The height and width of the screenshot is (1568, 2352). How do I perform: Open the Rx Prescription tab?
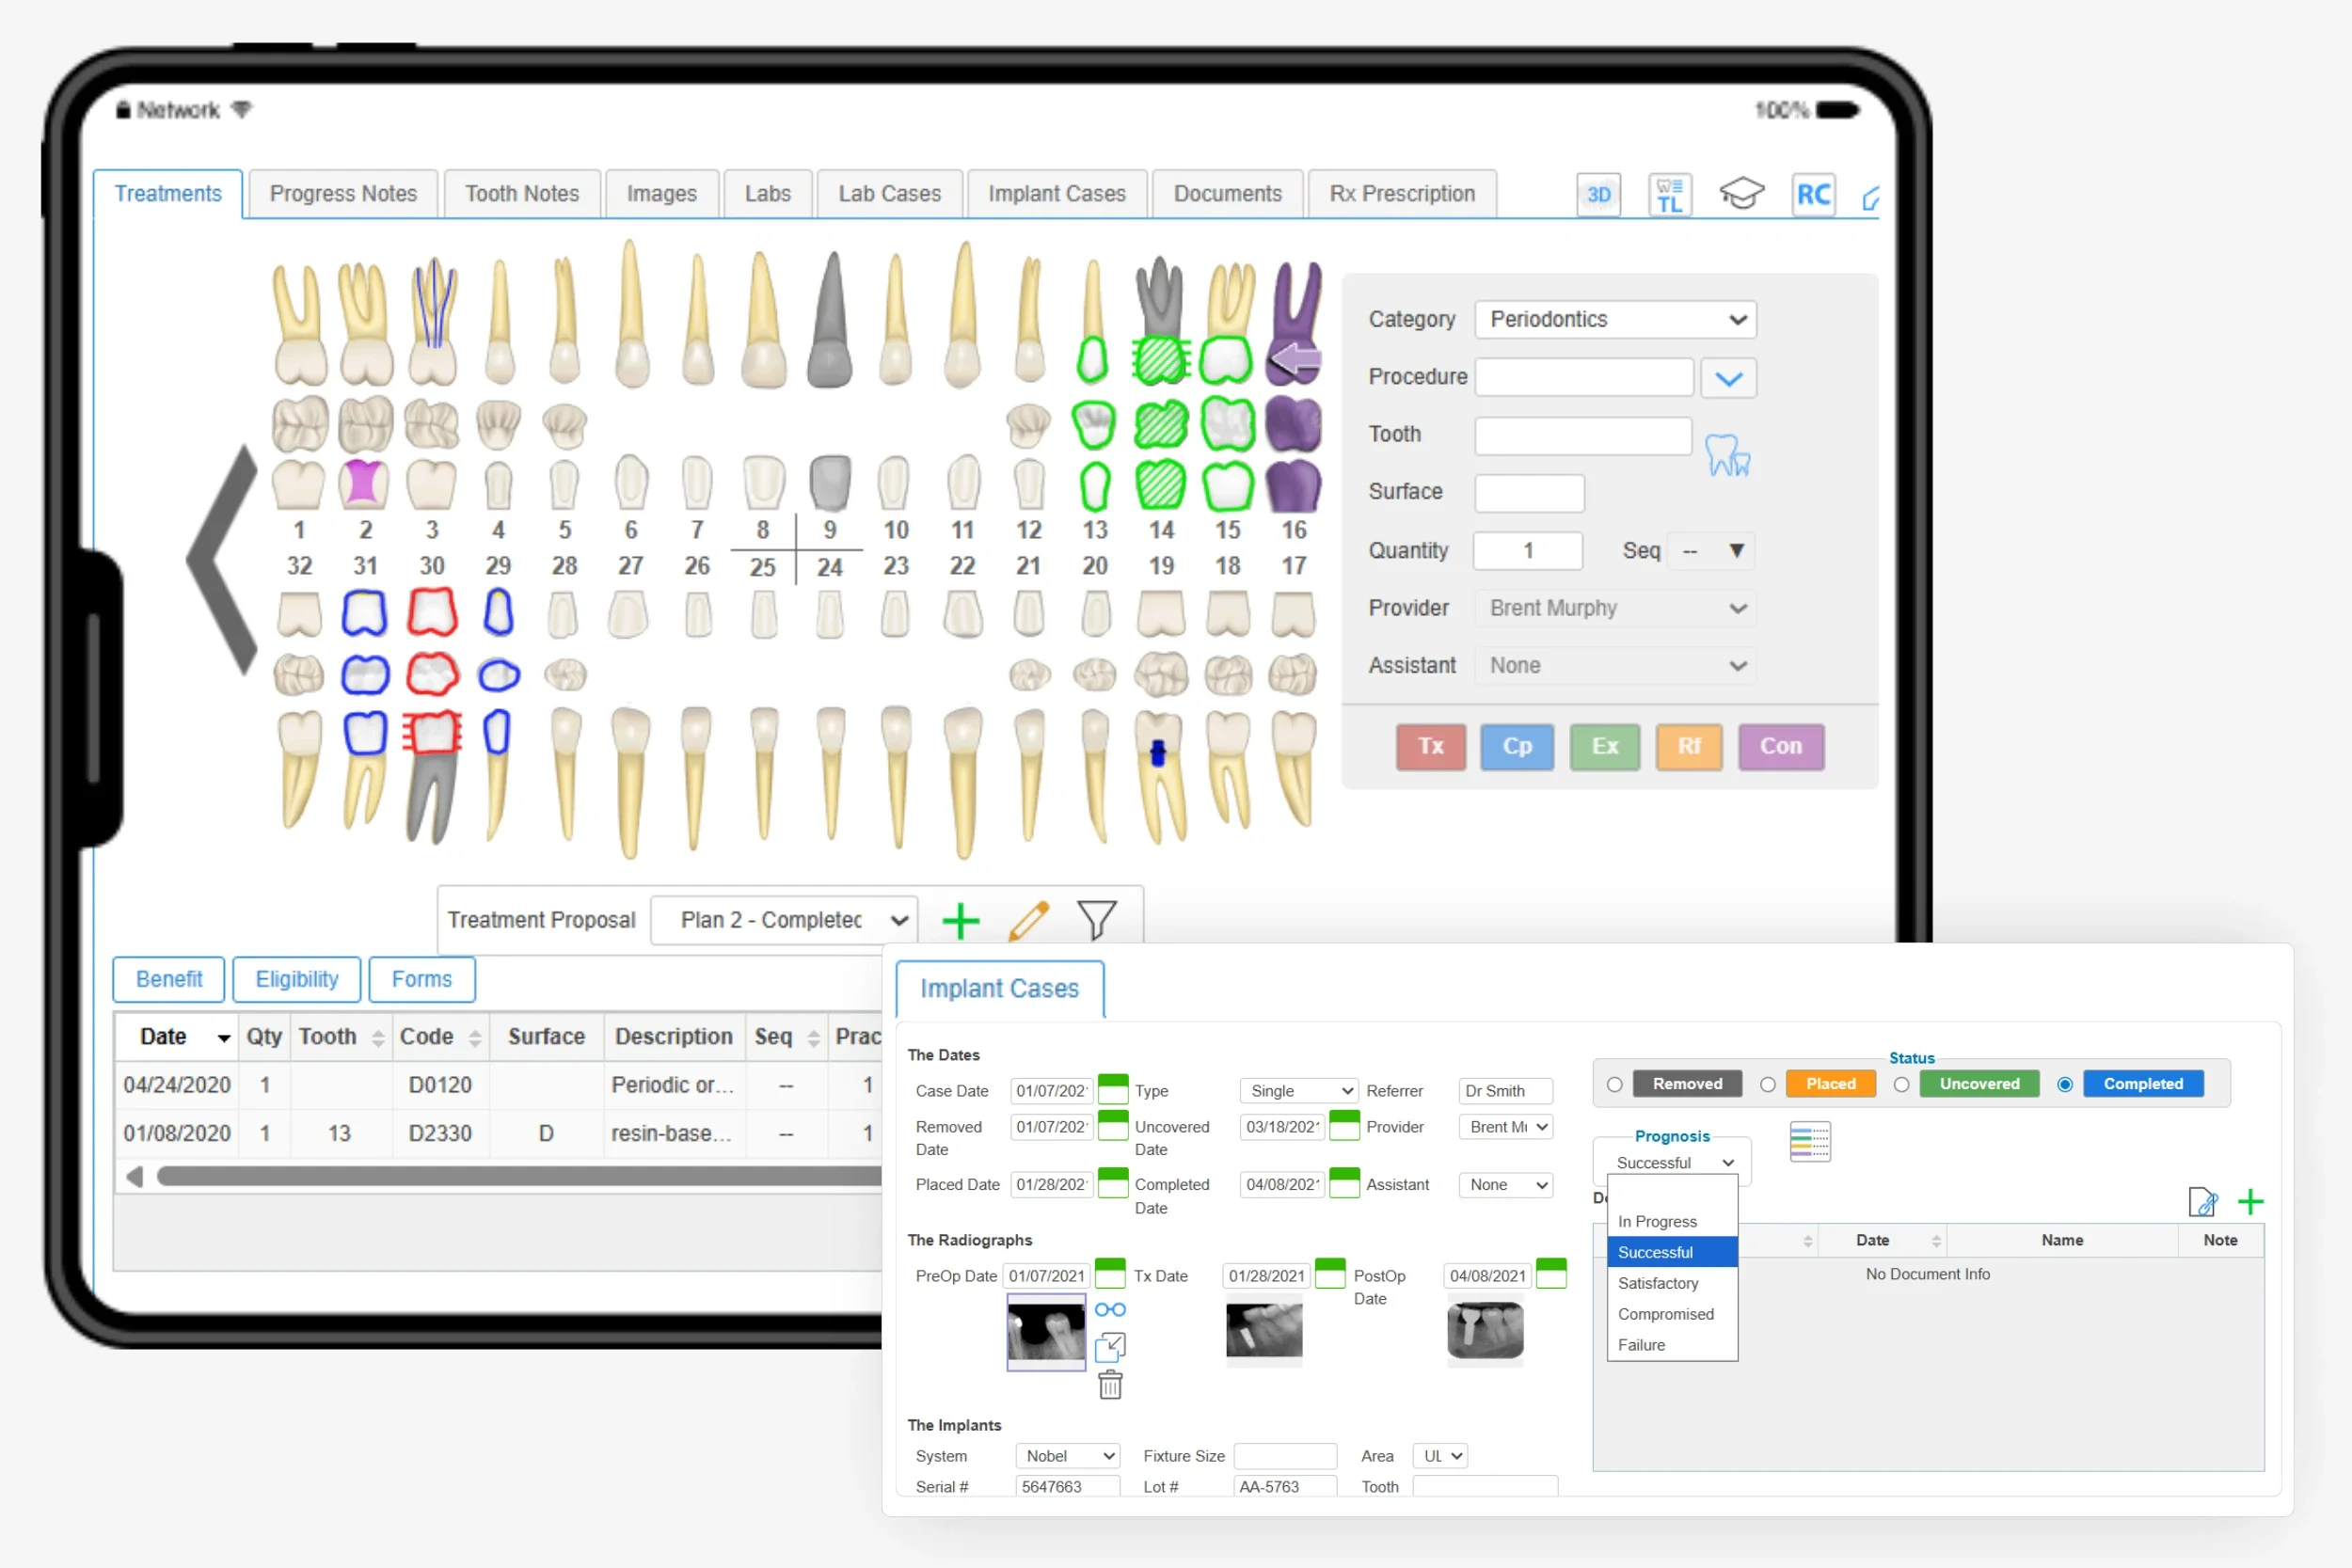coord(1402,193)
